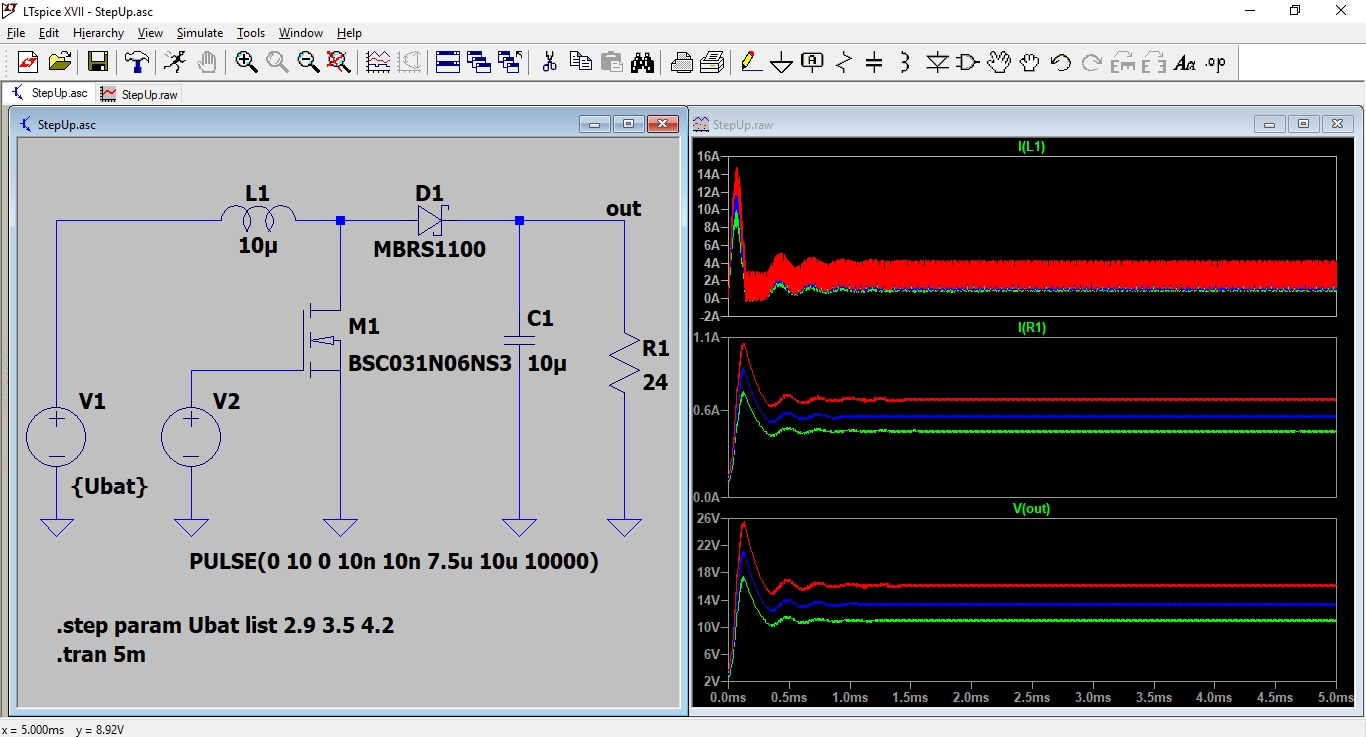Select the Drag tool closed hand icon

pyautogui.click(x=1030, y=62)
